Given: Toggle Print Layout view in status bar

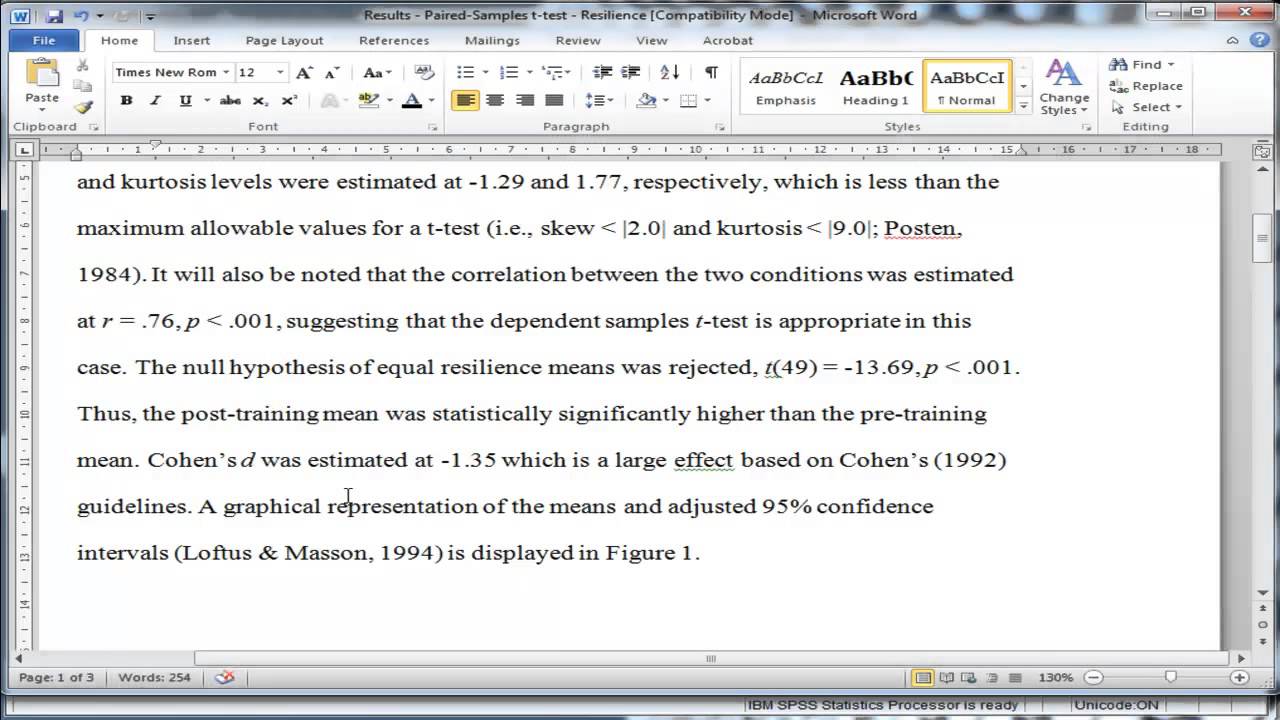Looking at the screenshot, I should click(923, 677).
